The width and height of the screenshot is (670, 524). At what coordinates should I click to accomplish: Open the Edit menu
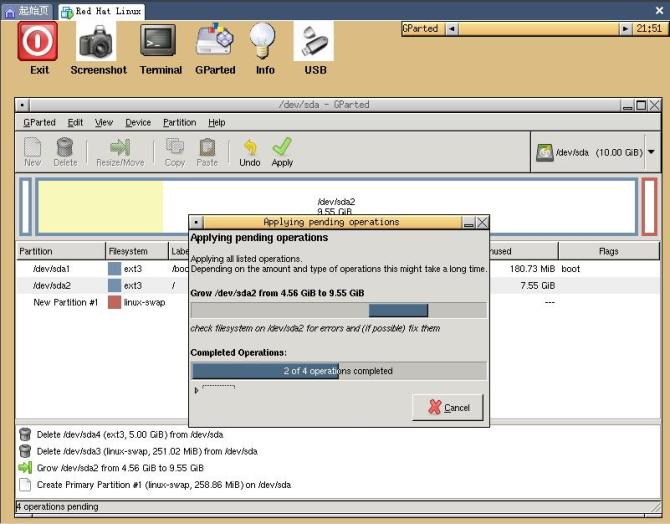75,123
